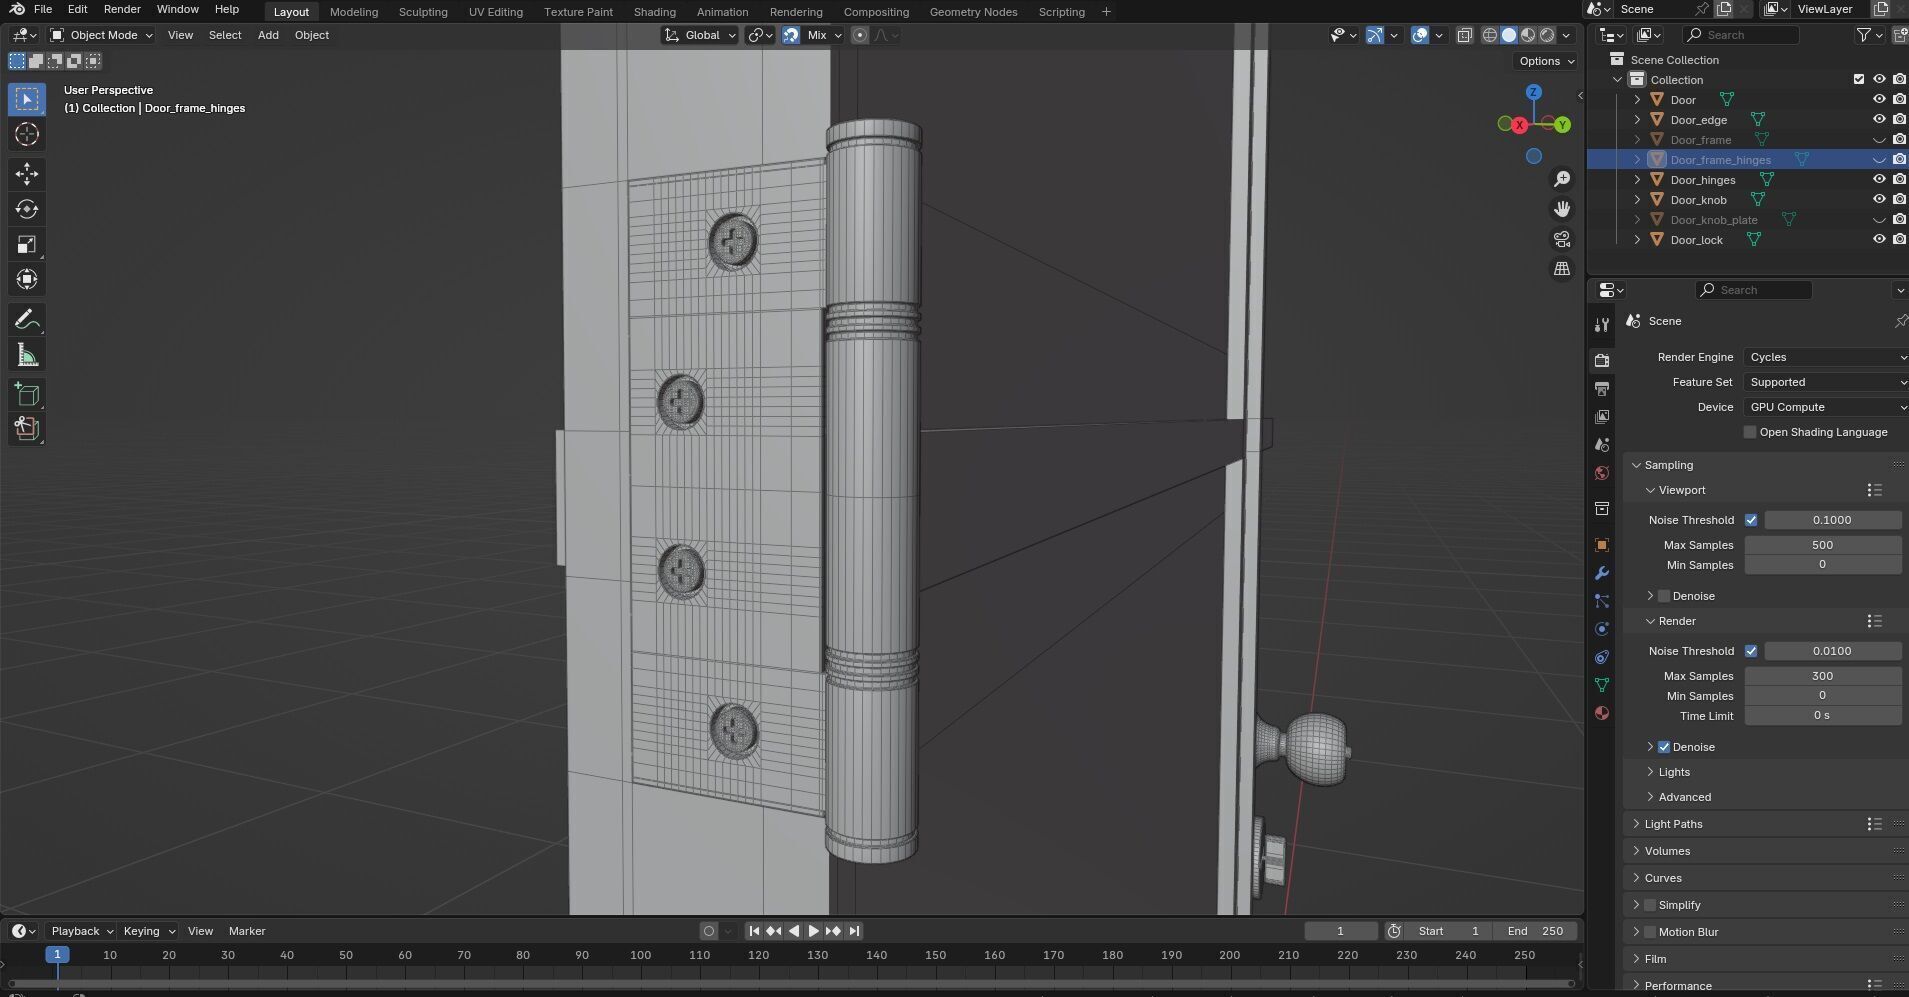Switch to the Modeling workspace tab
The height and width of the screenshot is (997, 1909).
[354, 12]
